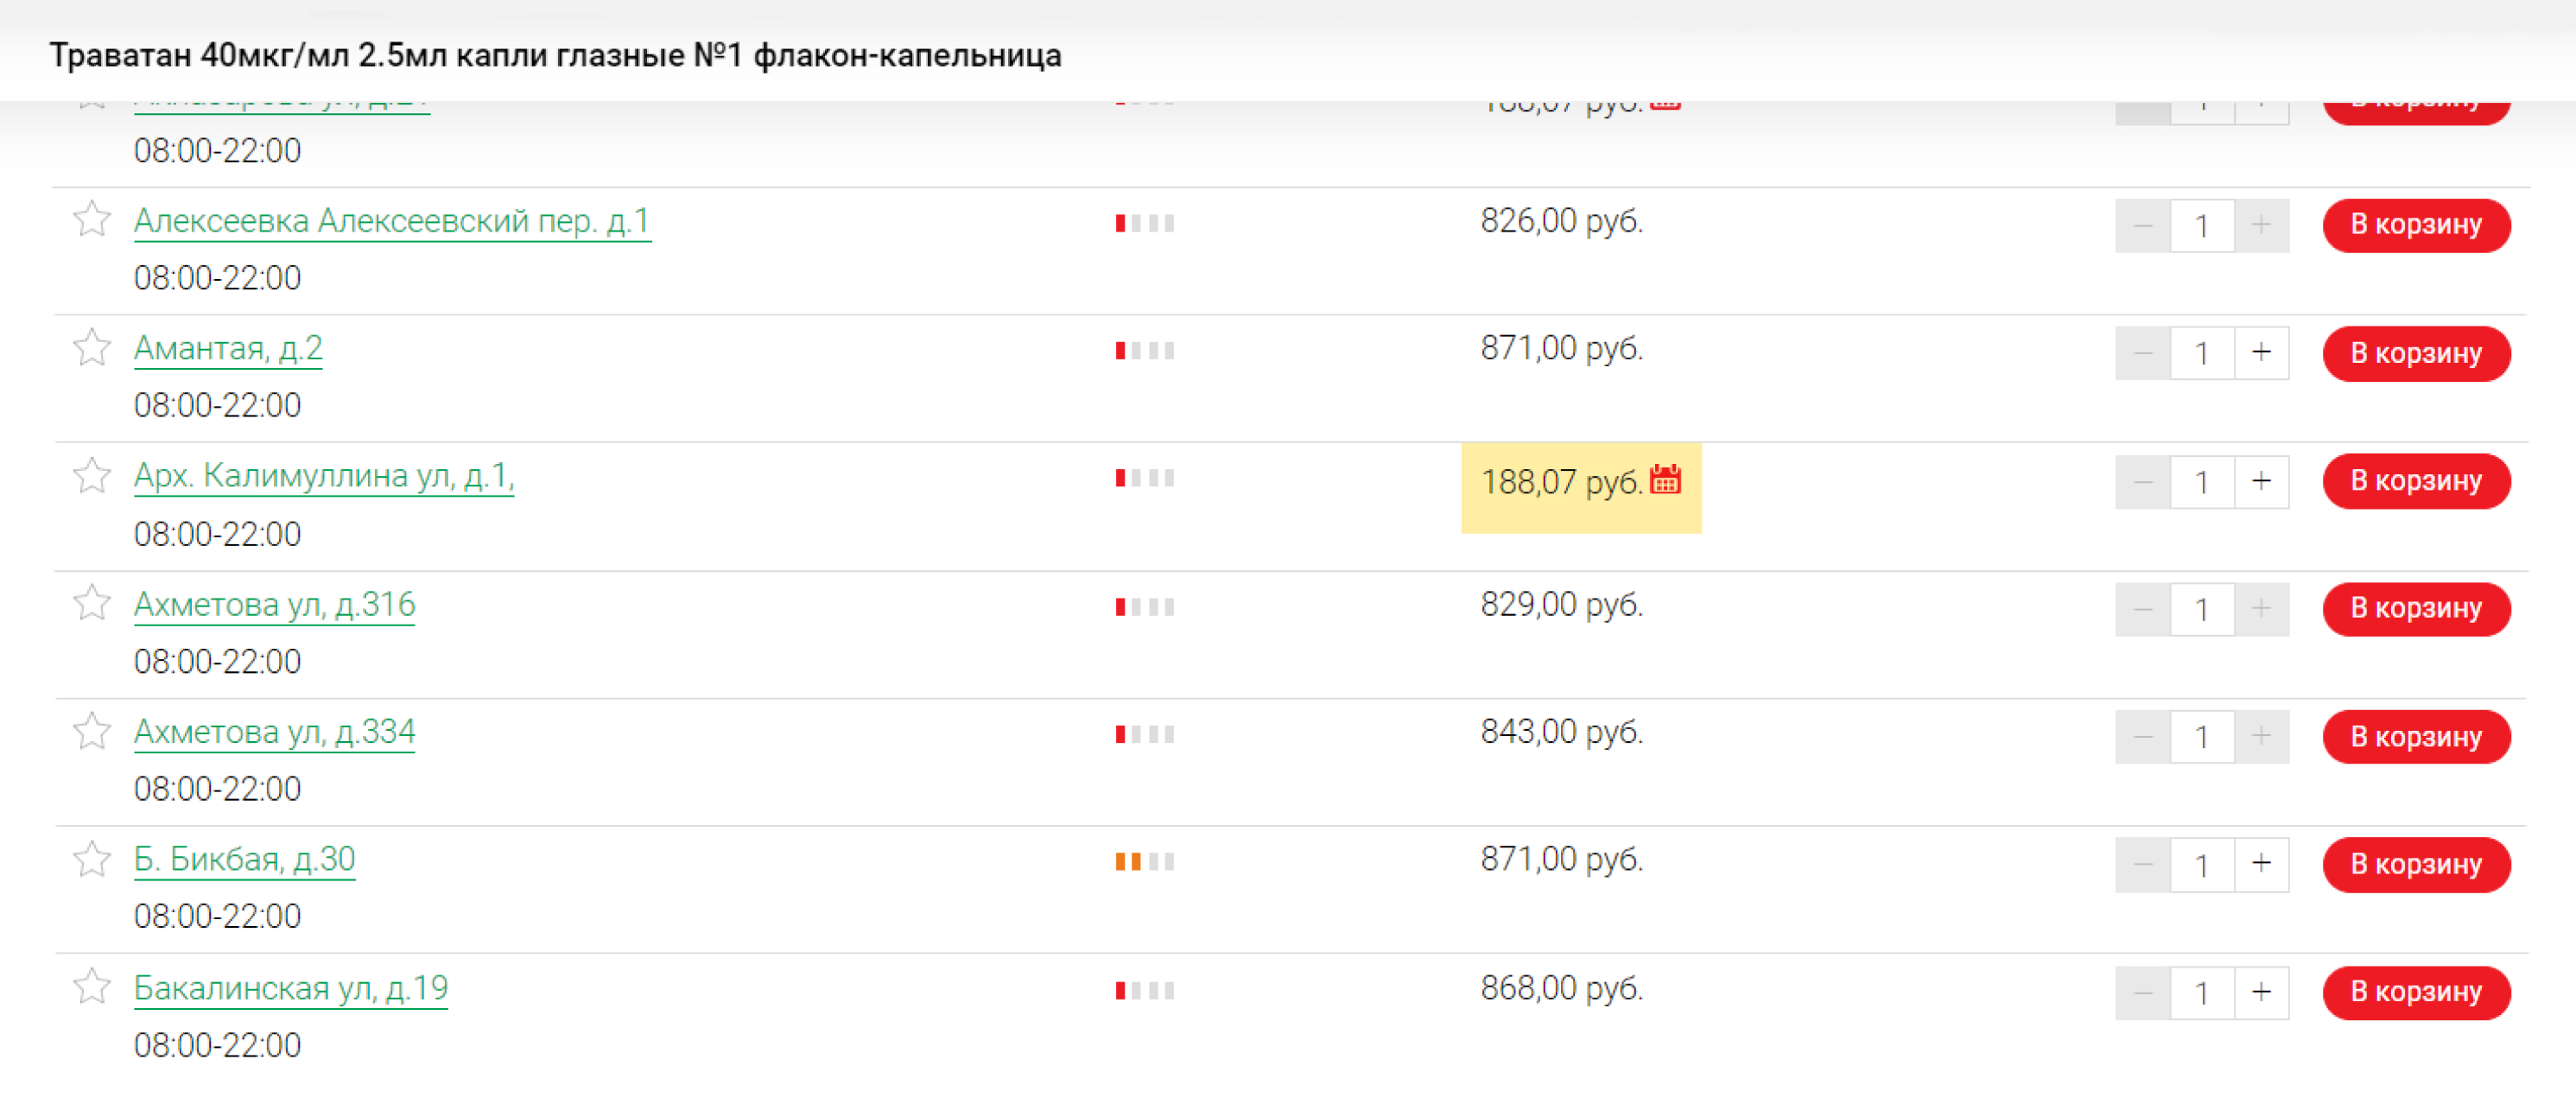Star the Амантая, д.2 pharmacy

click(x=92, y=347)
